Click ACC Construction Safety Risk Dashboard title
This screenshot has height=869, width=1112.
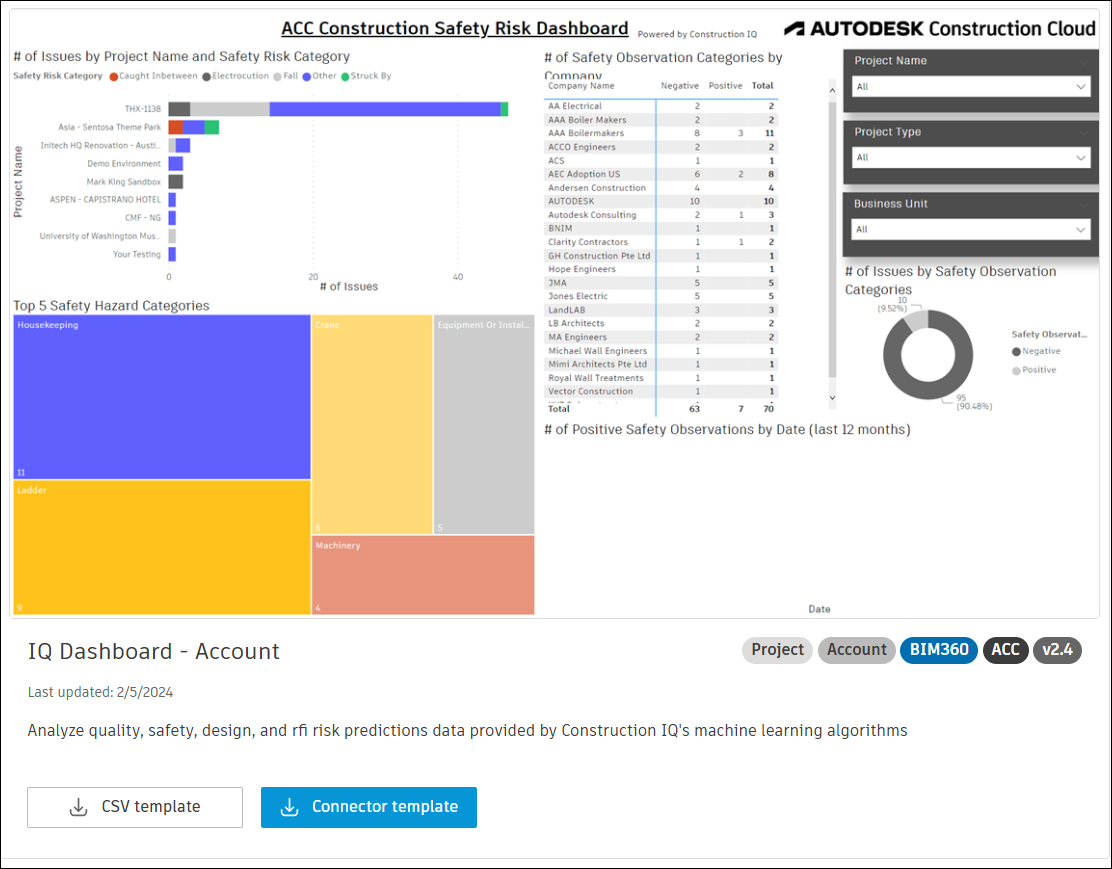[455, 28]
